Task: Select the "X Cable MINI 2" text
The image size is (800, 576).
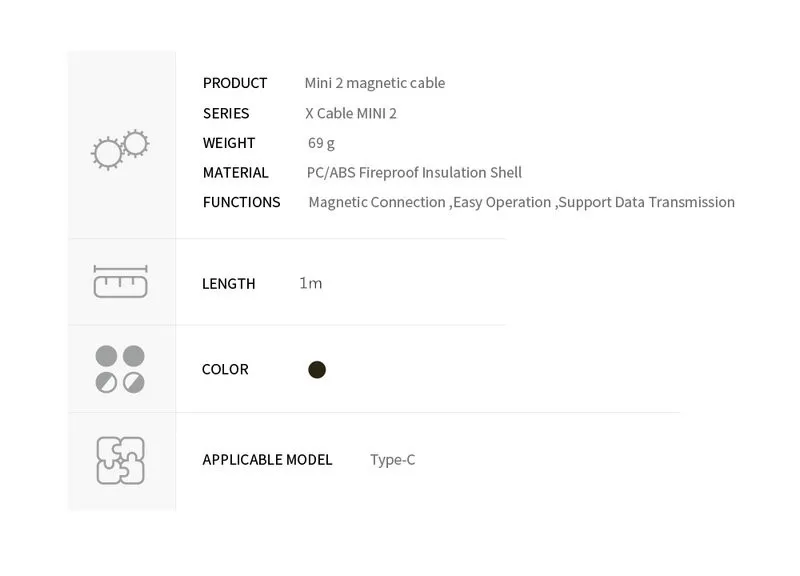Action: pyautogui.click(x=351, y=113)
